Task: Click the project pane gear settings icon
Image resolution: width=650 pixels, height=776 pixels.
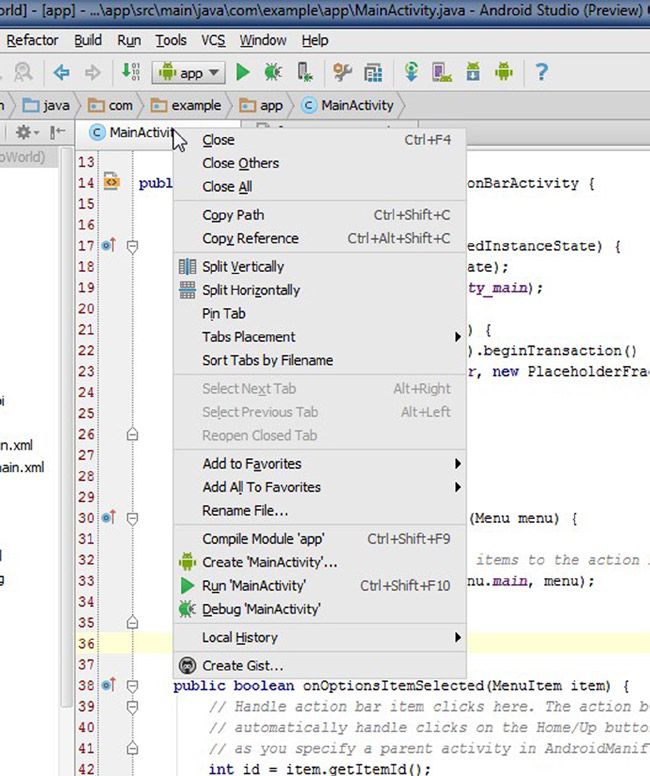Action: point(26,132)
